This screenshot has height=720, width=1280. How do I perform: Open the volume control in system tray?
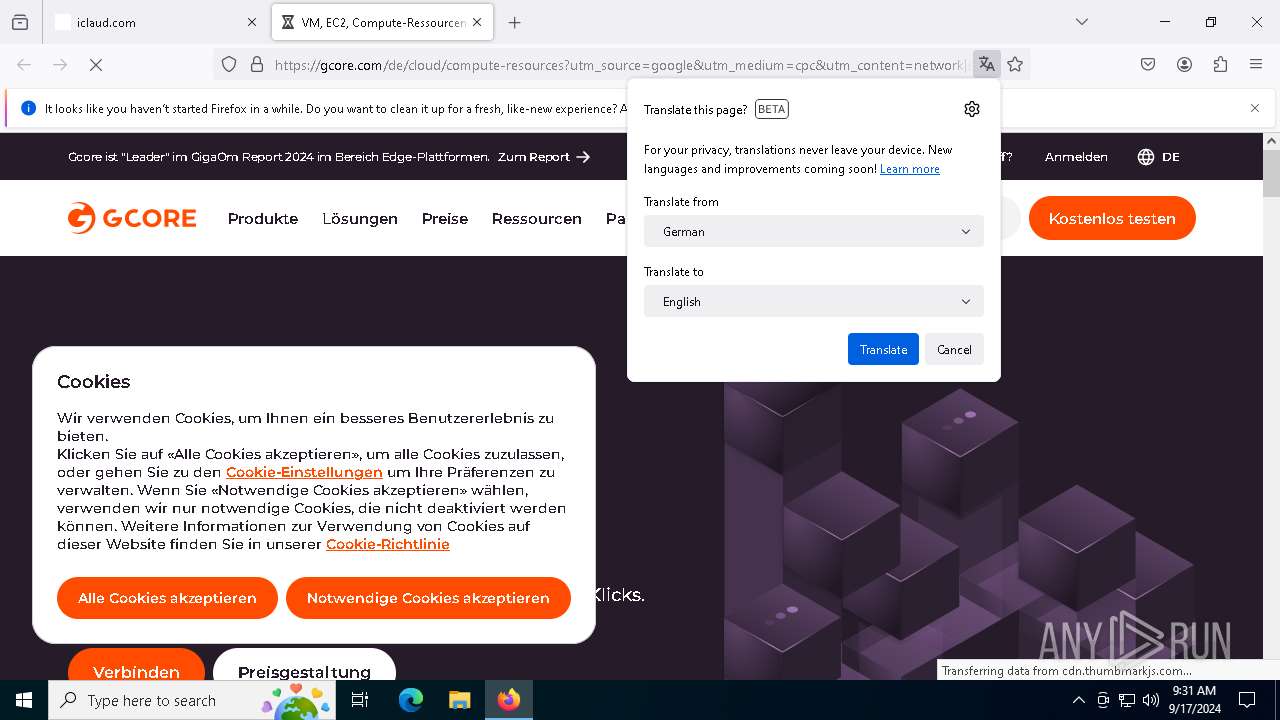[1151, 700]
